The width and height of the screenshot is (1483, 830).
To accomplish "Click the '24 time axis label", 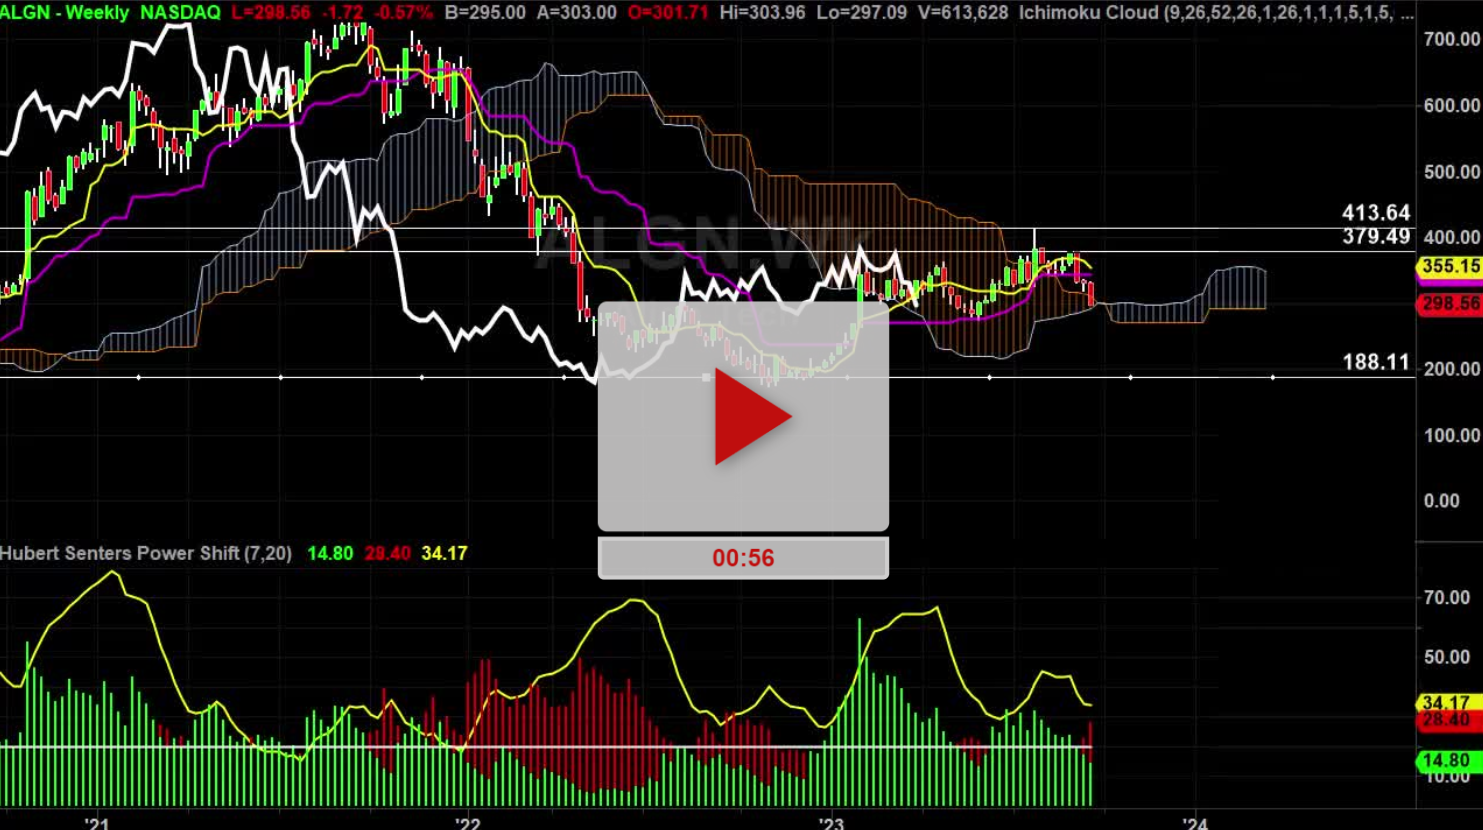I will [1194, 823].
